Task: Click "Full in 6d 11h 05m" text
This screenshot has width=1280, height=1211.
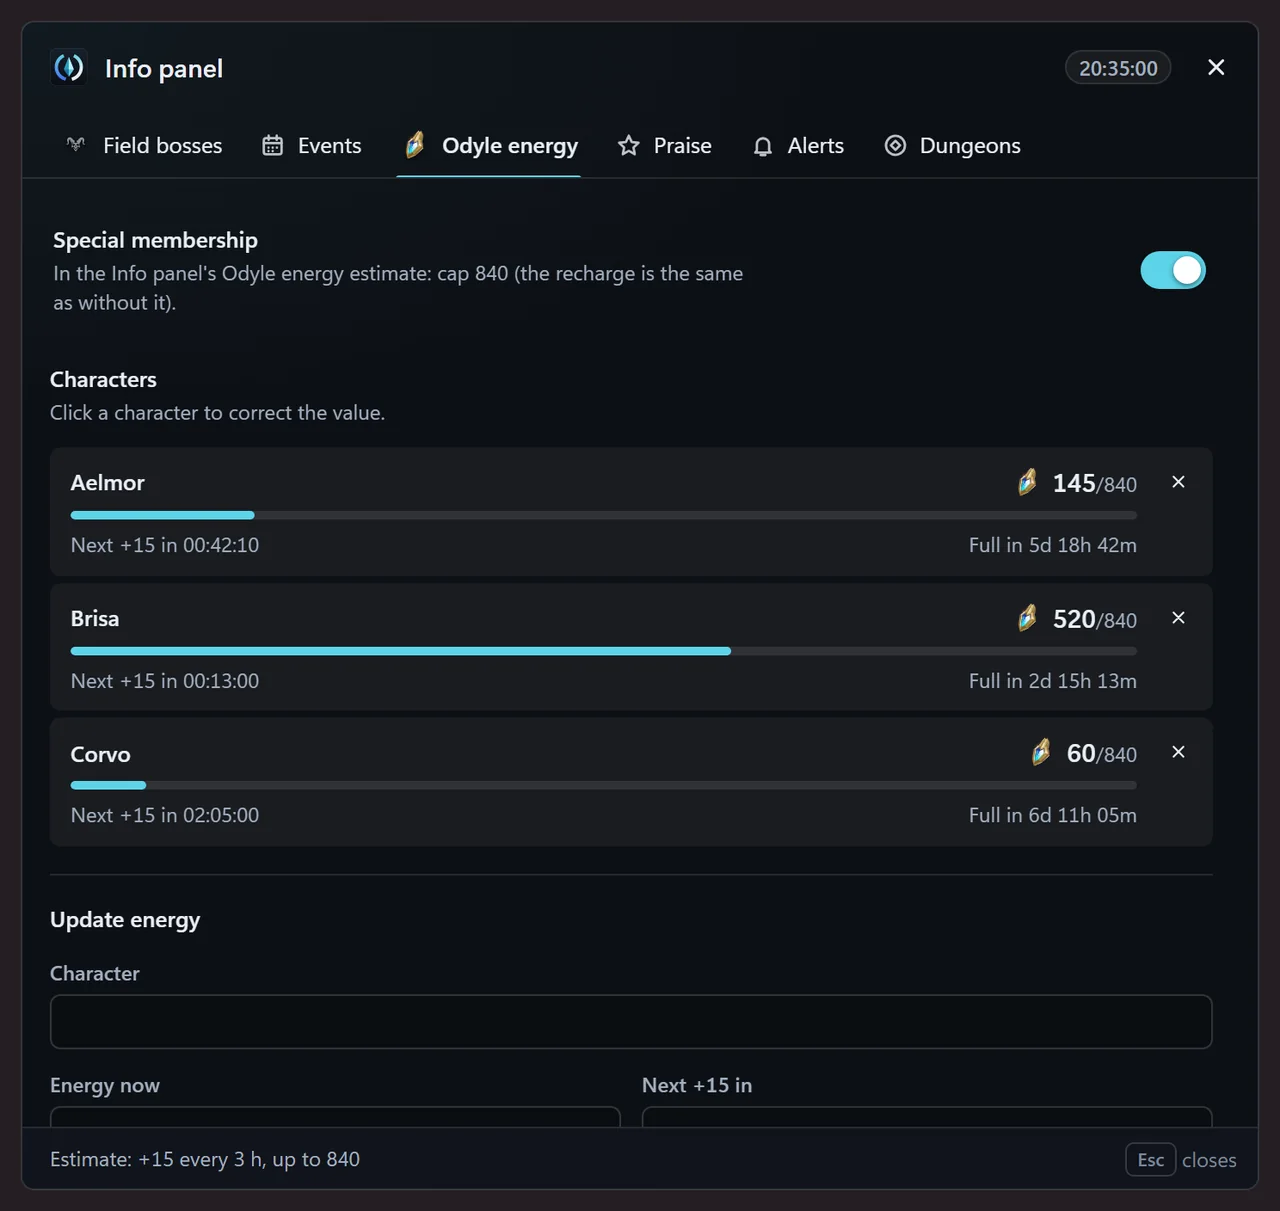Action: coord(1053,815)
